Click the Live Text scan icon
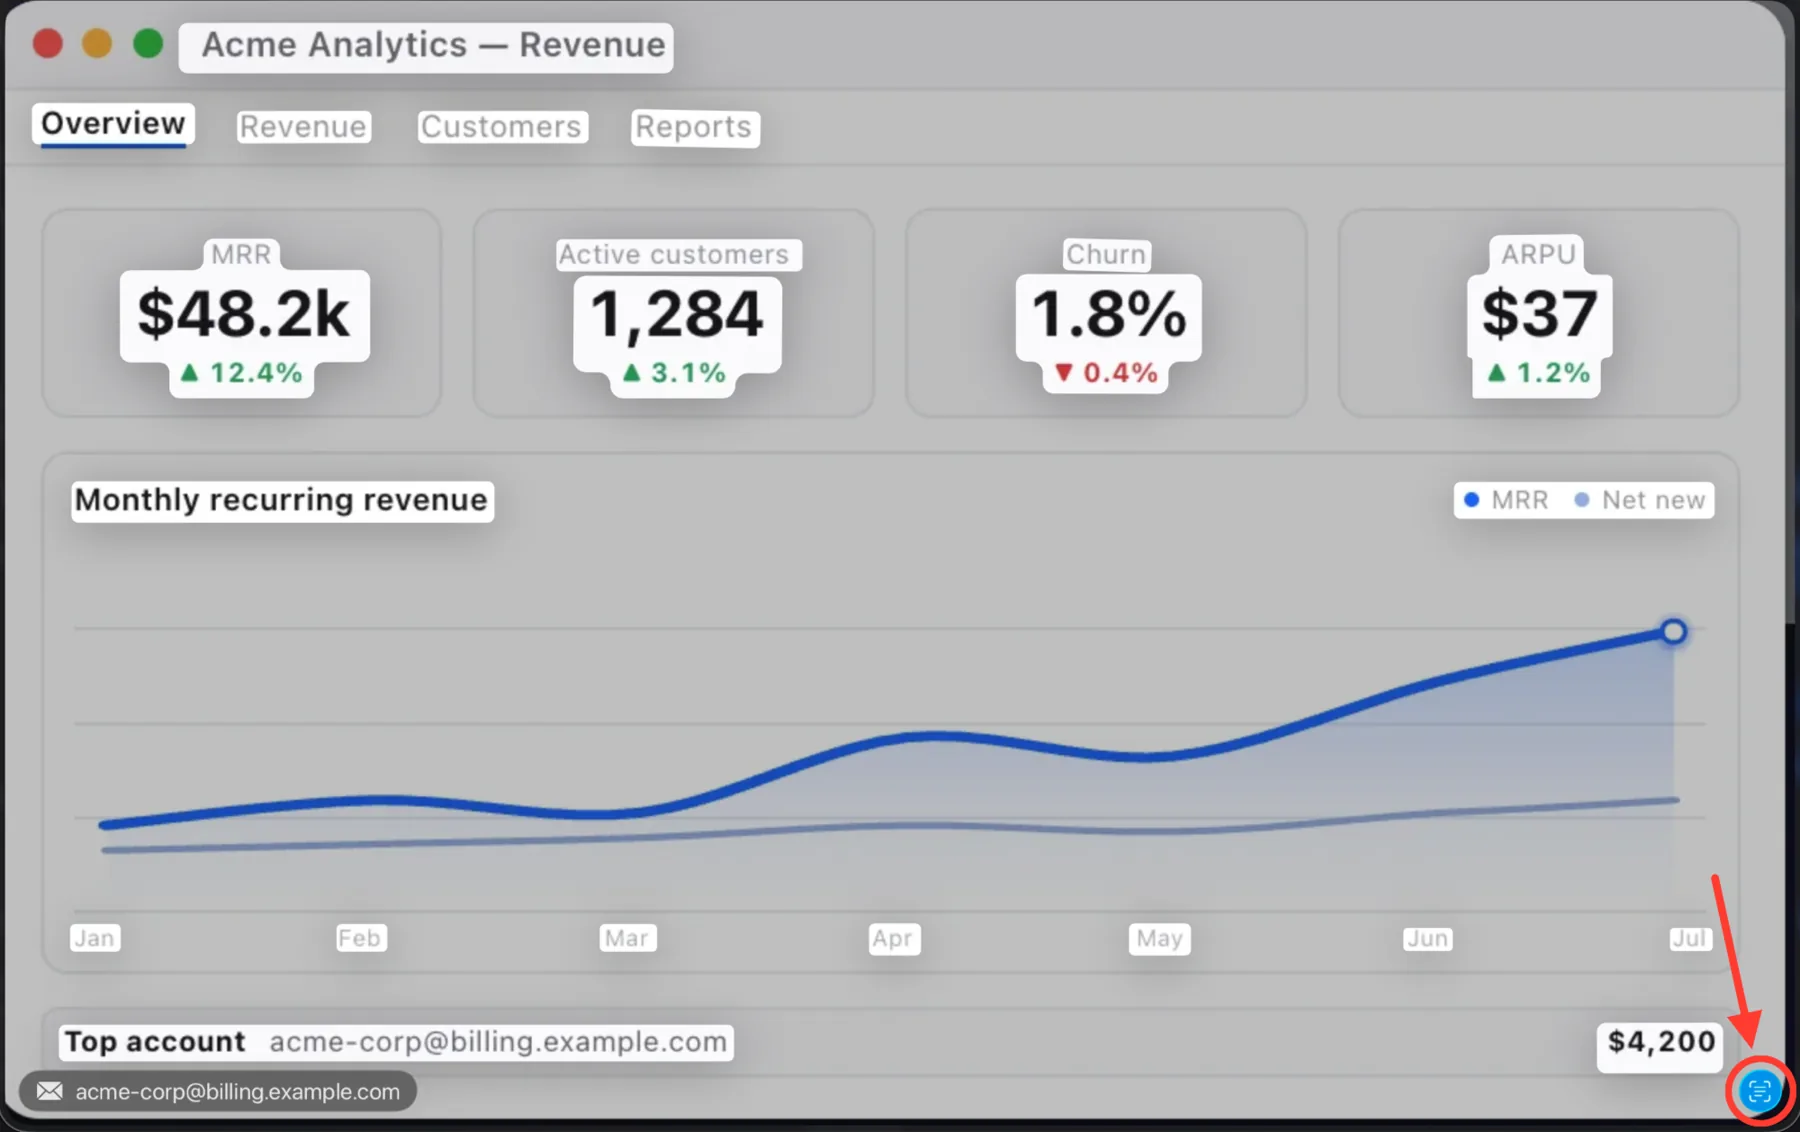 tap(1759, 1091)
